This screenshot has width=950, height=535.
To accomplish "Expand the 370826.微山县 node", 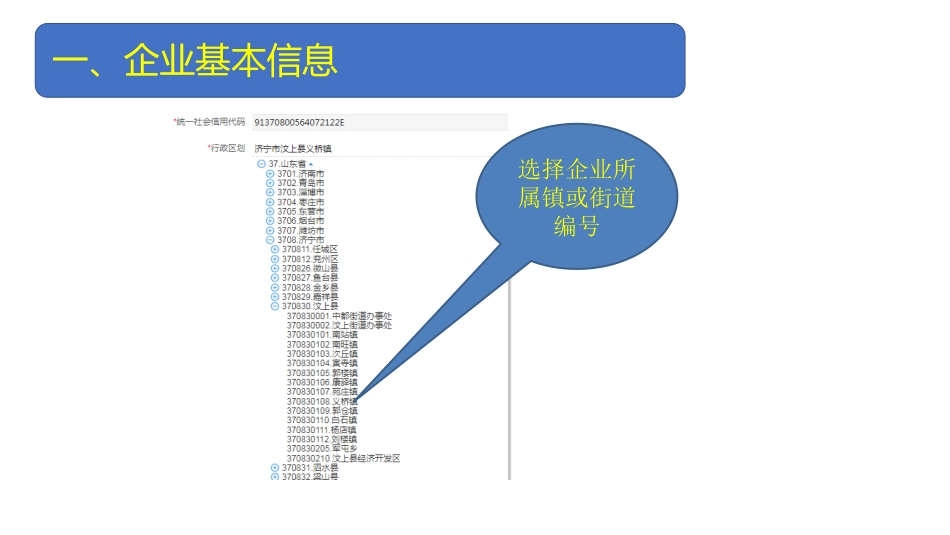I will click(x=275, y=268).
